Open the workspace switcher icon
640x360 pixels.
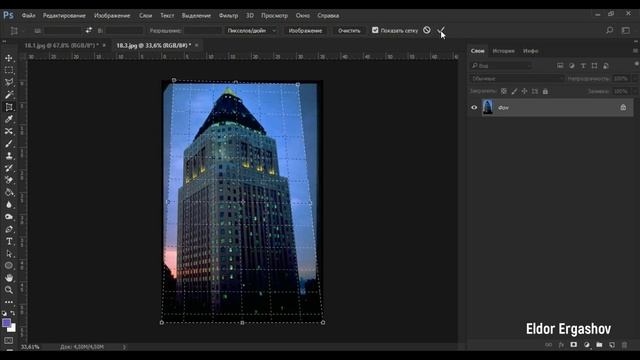[x=626, y=30]
